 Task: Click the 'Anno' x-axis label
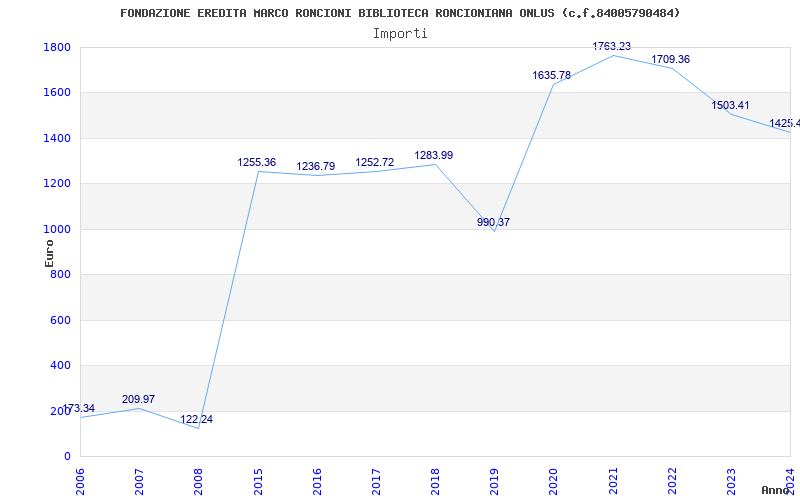(776, 490)
